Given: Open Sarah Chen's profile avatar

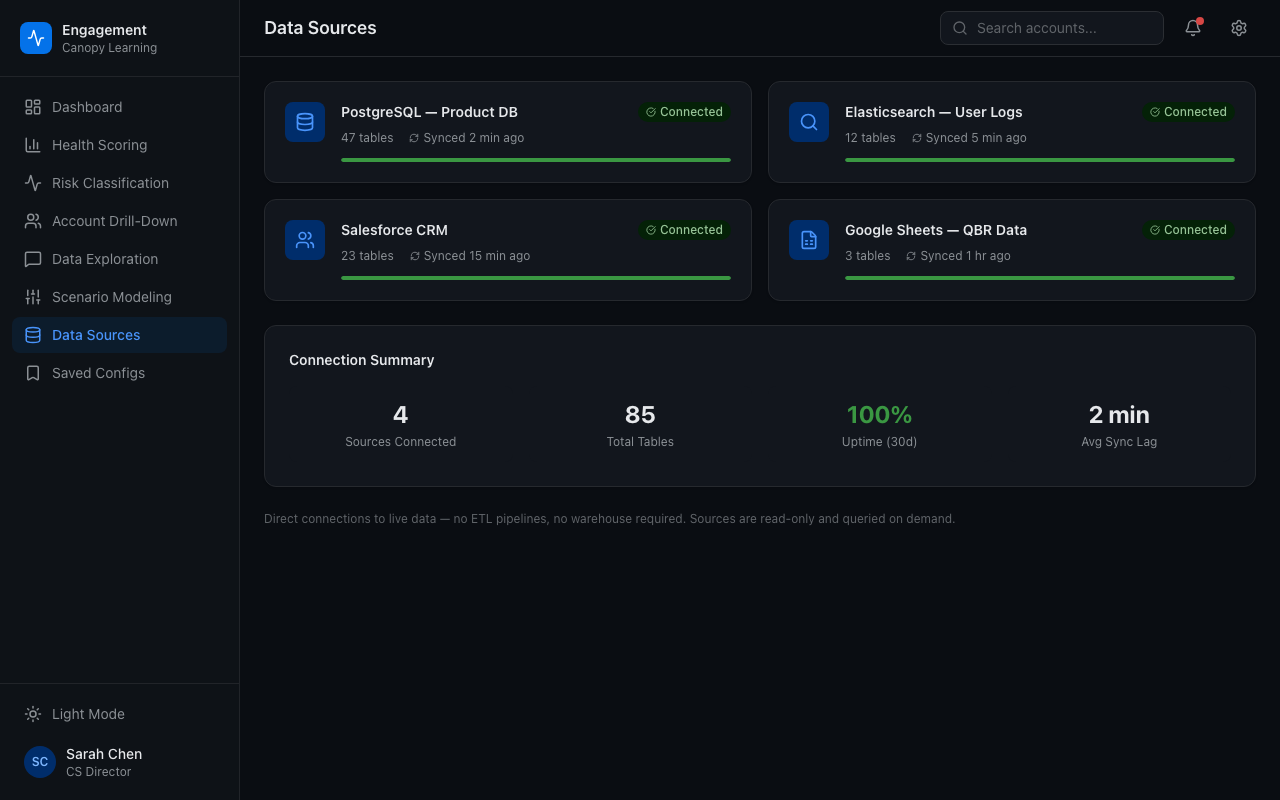Looking at the screenshot, I should point(40,762).
